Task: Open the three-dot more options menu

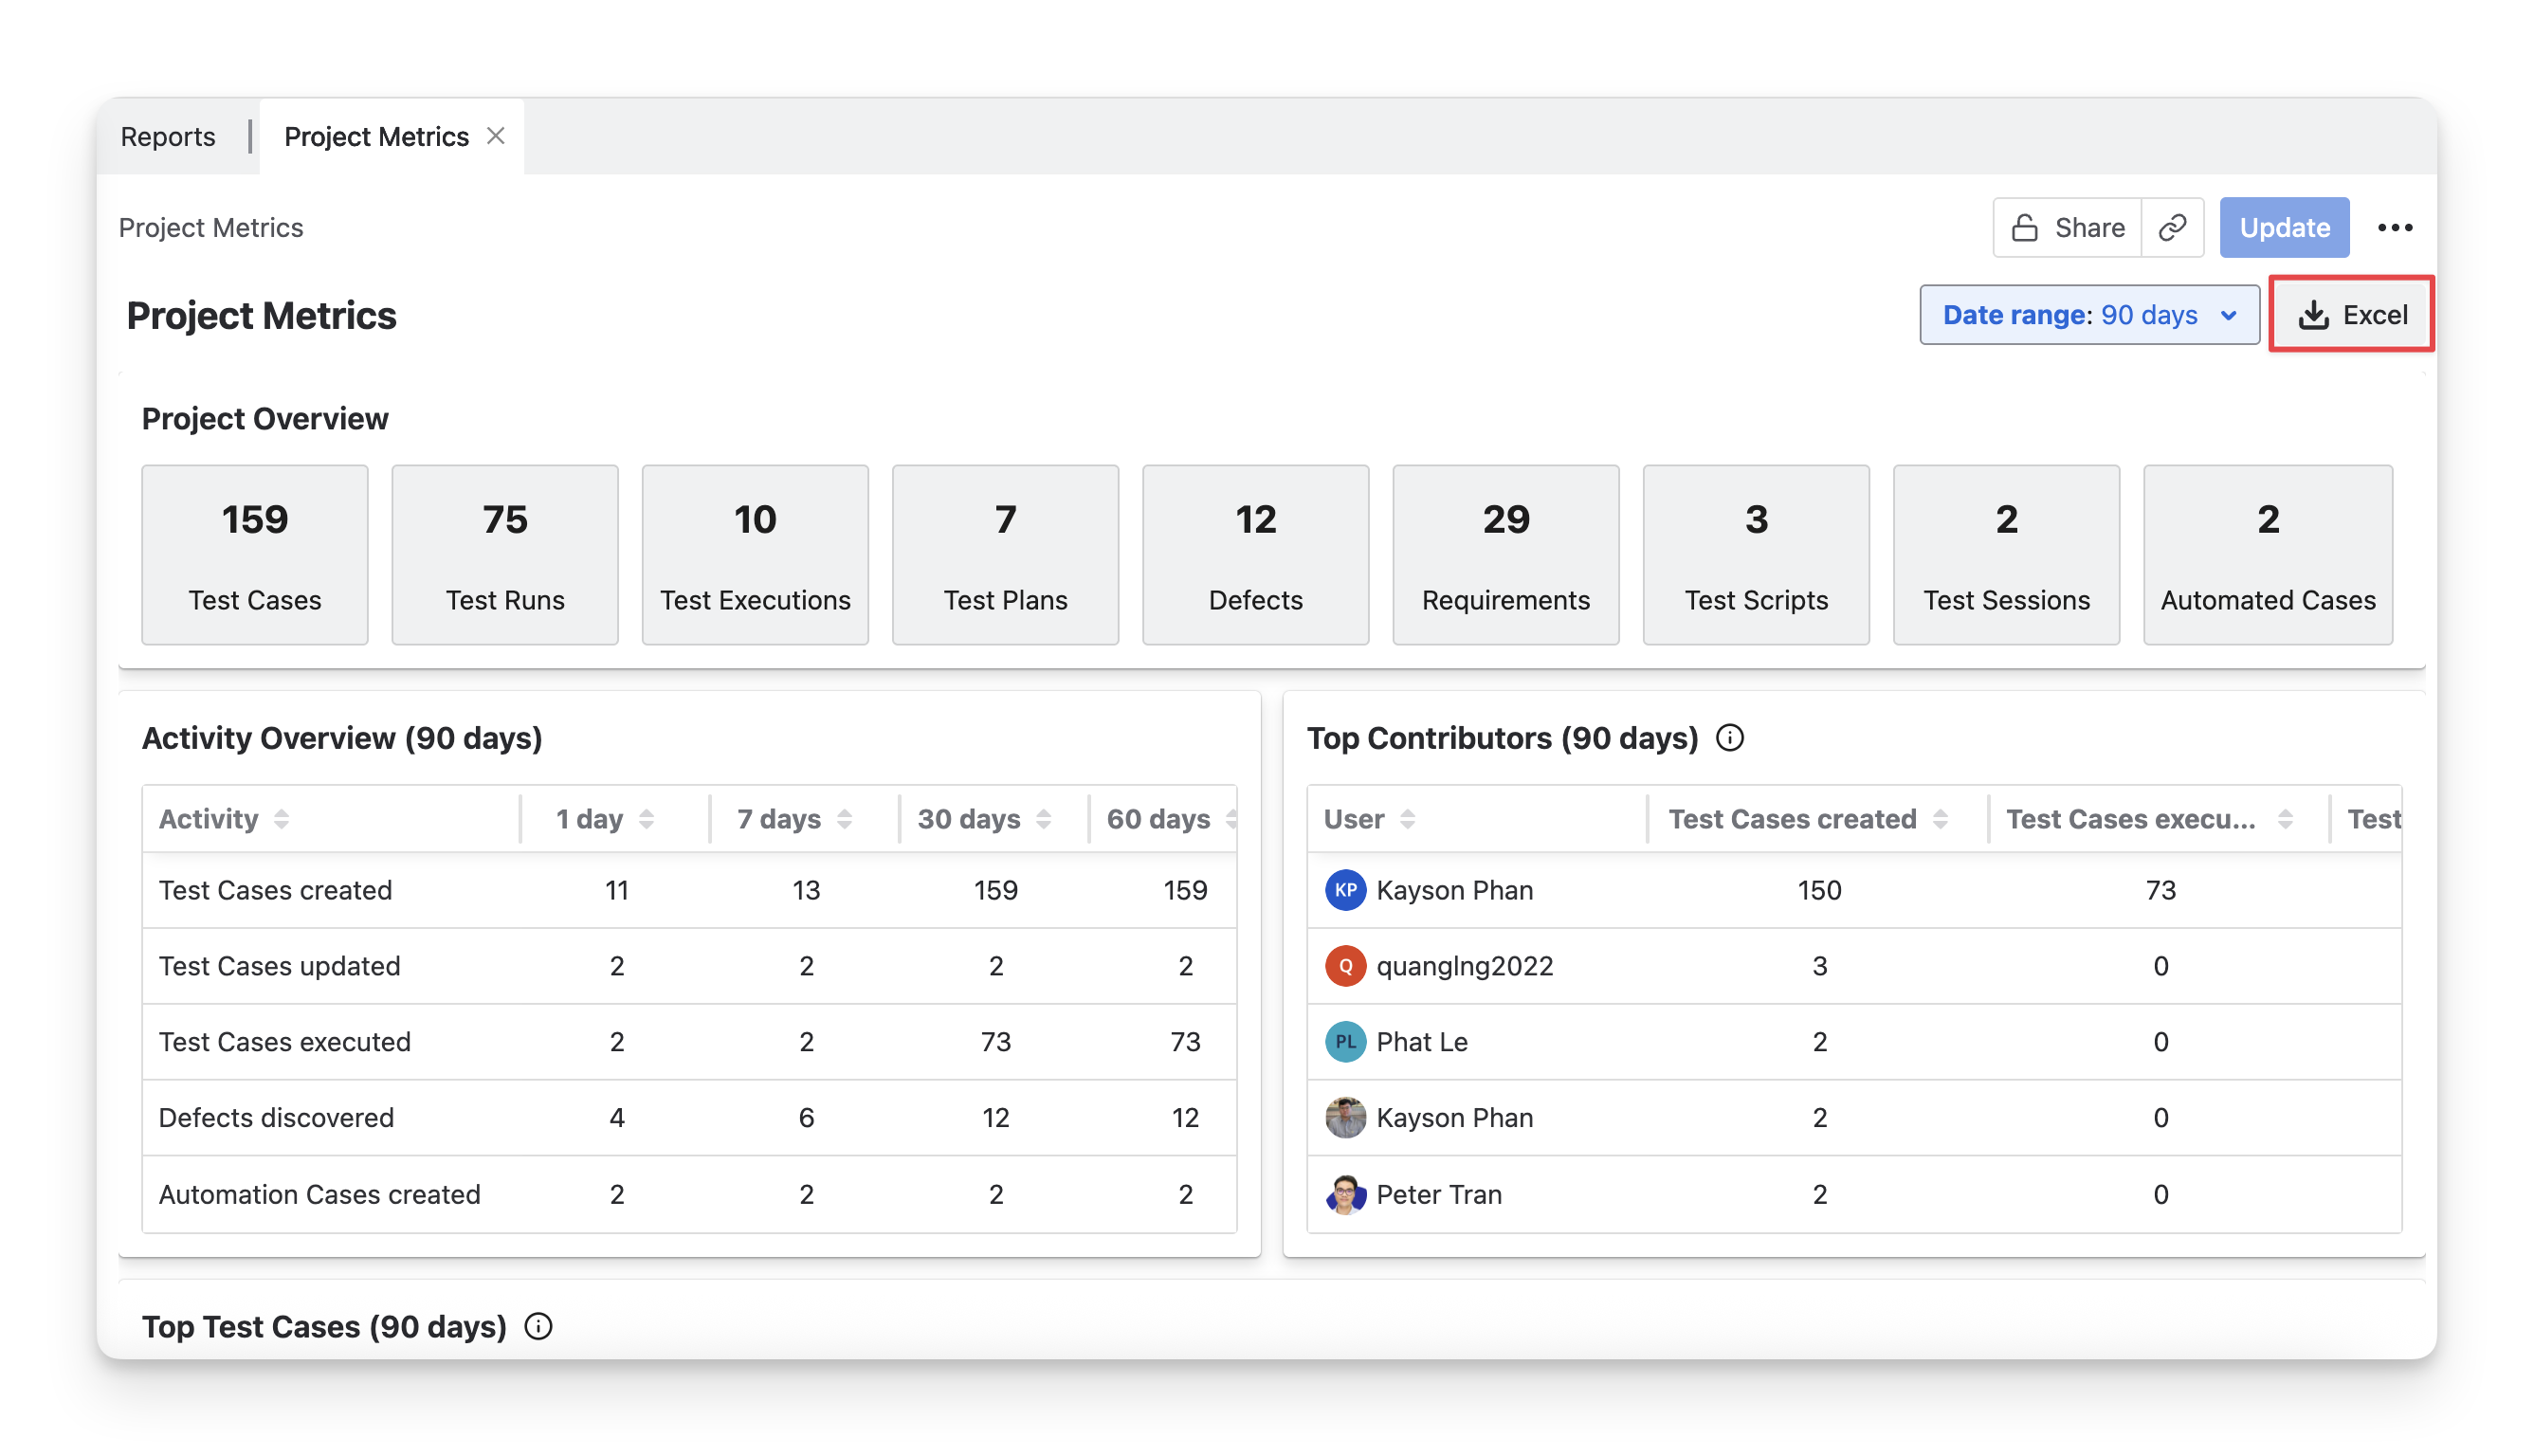Action: [x=2394, y=228]
